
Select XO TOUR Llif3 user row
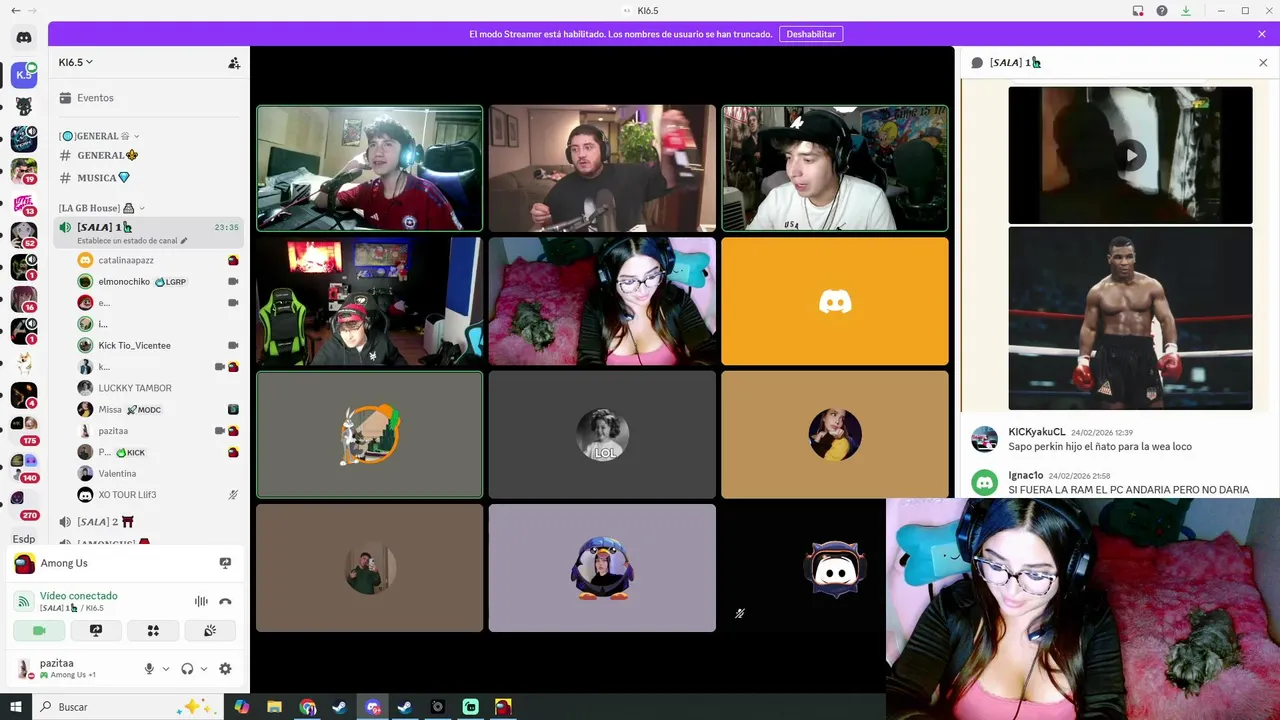(158, 495)
